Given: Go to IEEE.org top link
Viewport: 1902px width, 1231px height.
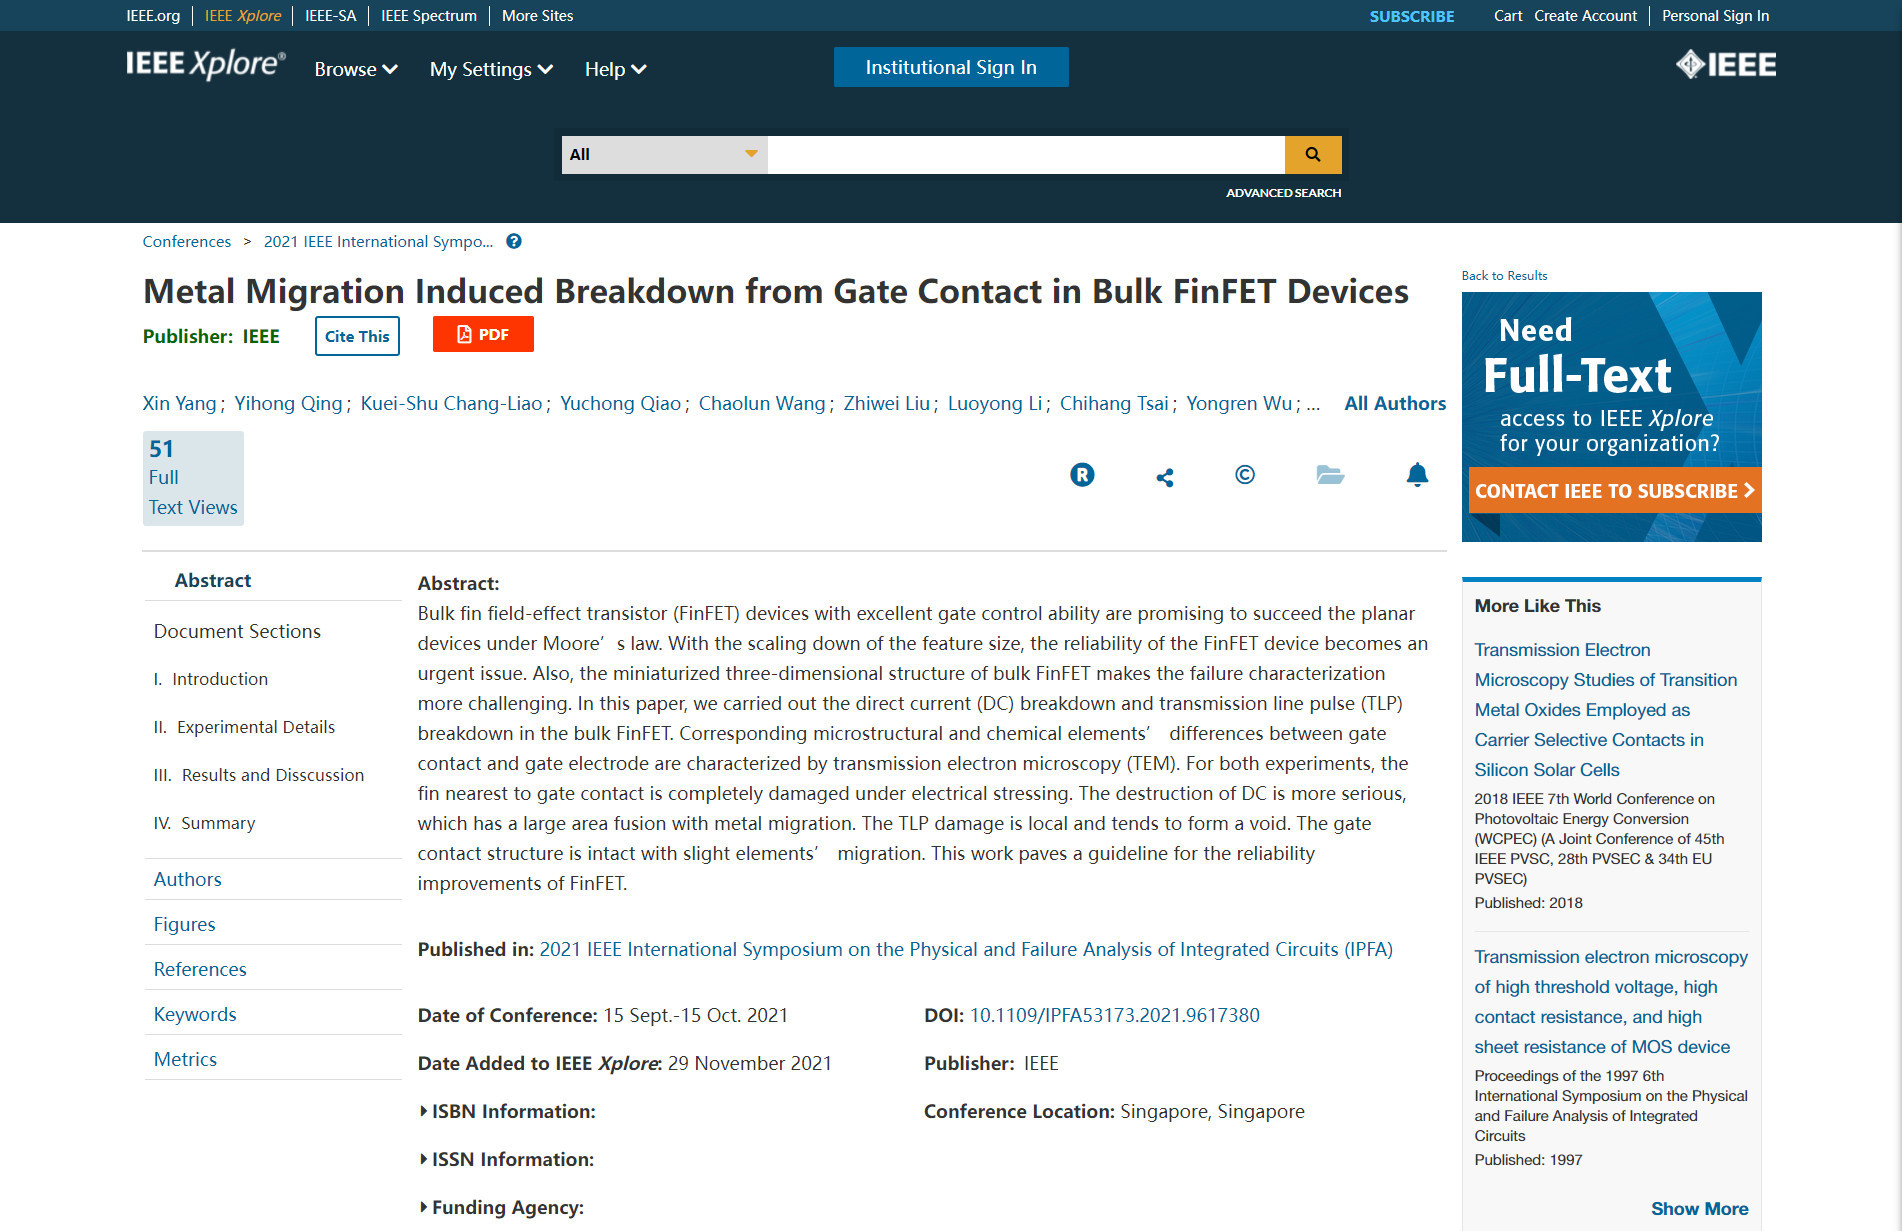Looking at the screenshot, I should tap(153, 16).
